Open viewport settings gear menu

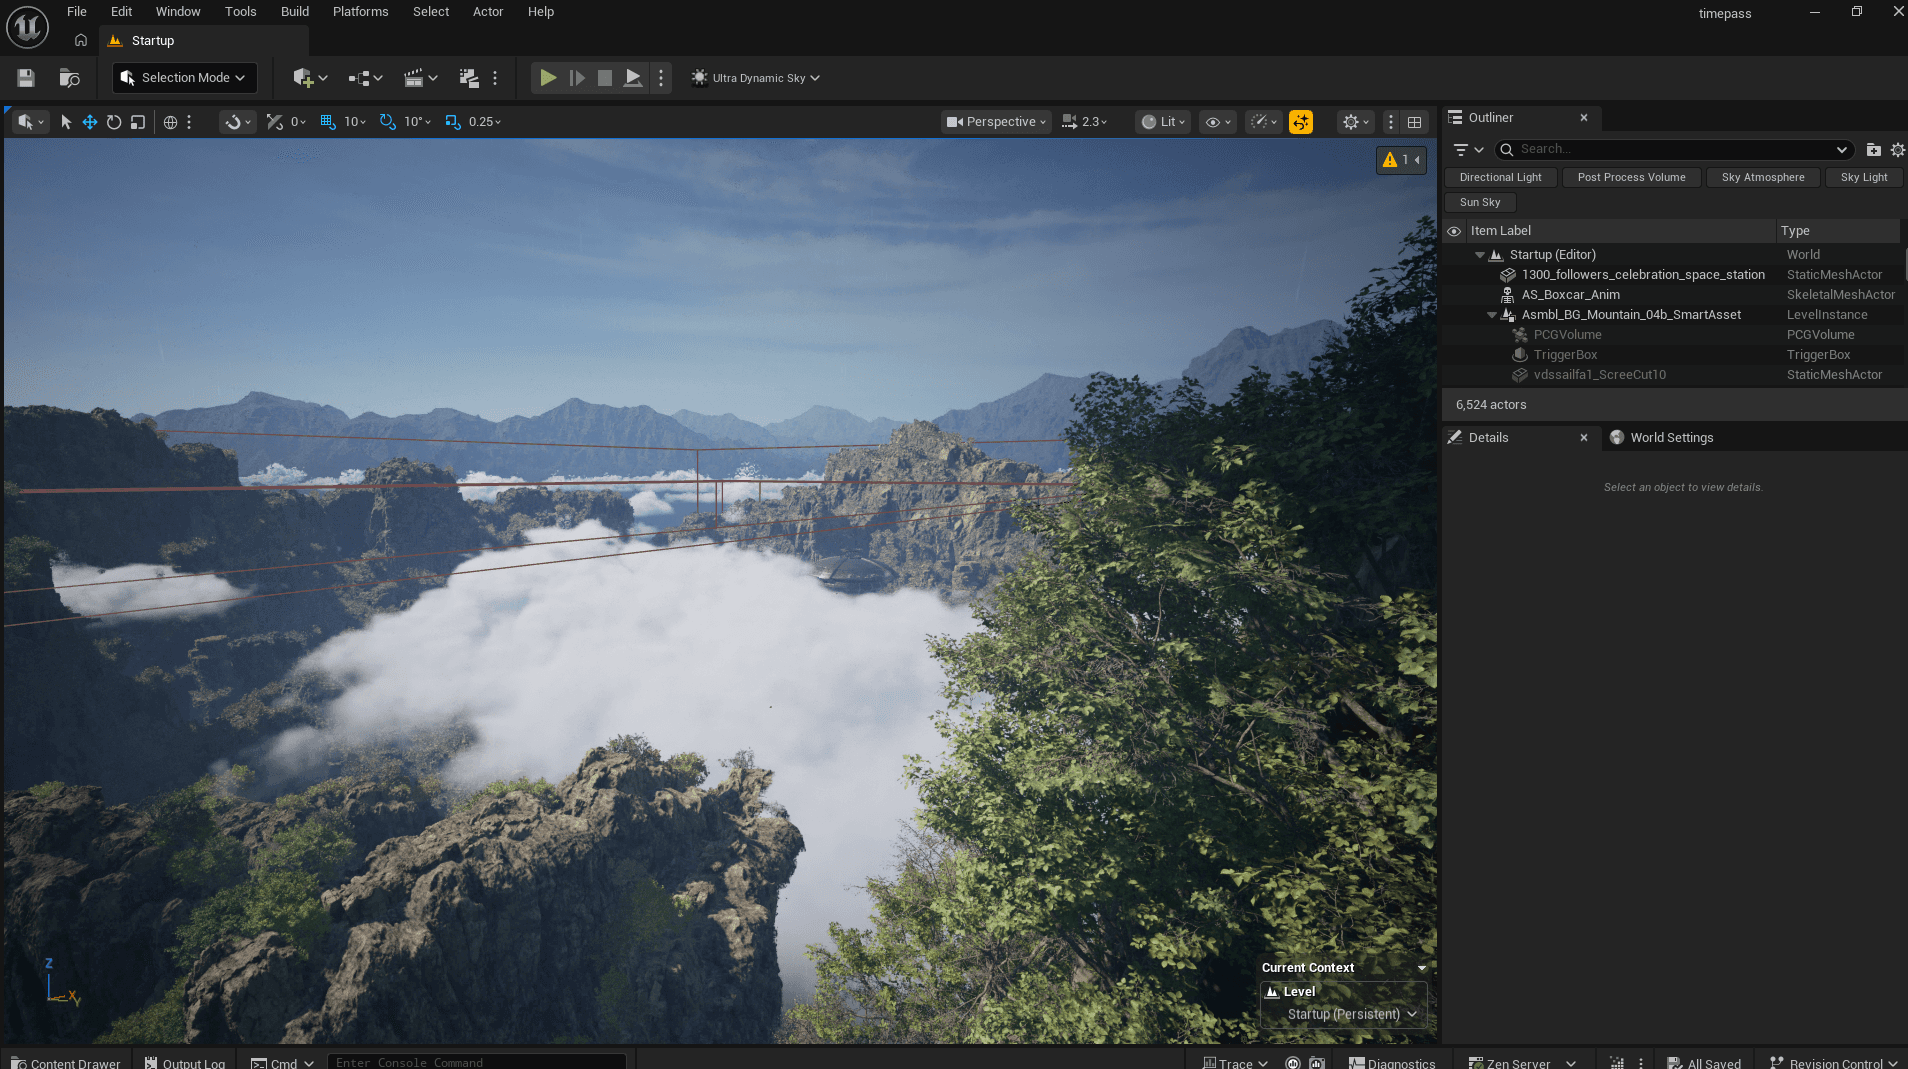click(1356, 122)
